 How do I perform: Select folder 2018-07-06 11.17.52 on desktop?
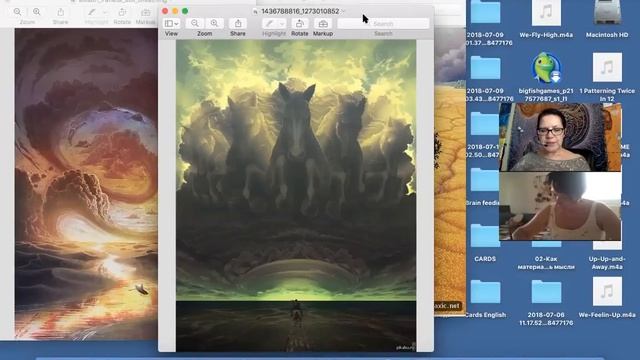click(546, 292)
